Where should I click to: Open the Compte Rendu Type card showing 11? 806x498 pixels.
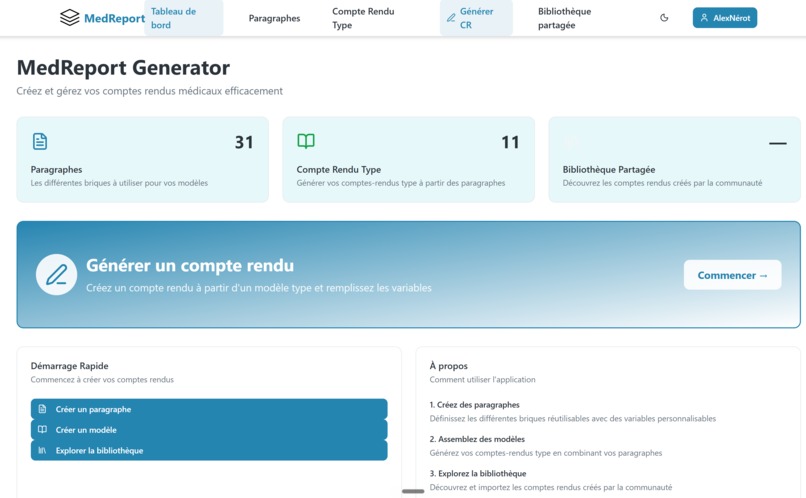coord(409,159)
